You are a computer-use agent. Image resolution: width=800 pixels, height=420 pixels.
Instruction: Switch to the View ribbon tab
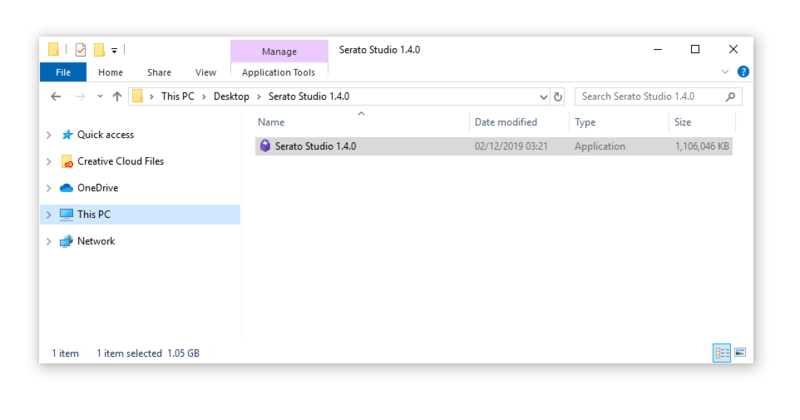point(205,72)
